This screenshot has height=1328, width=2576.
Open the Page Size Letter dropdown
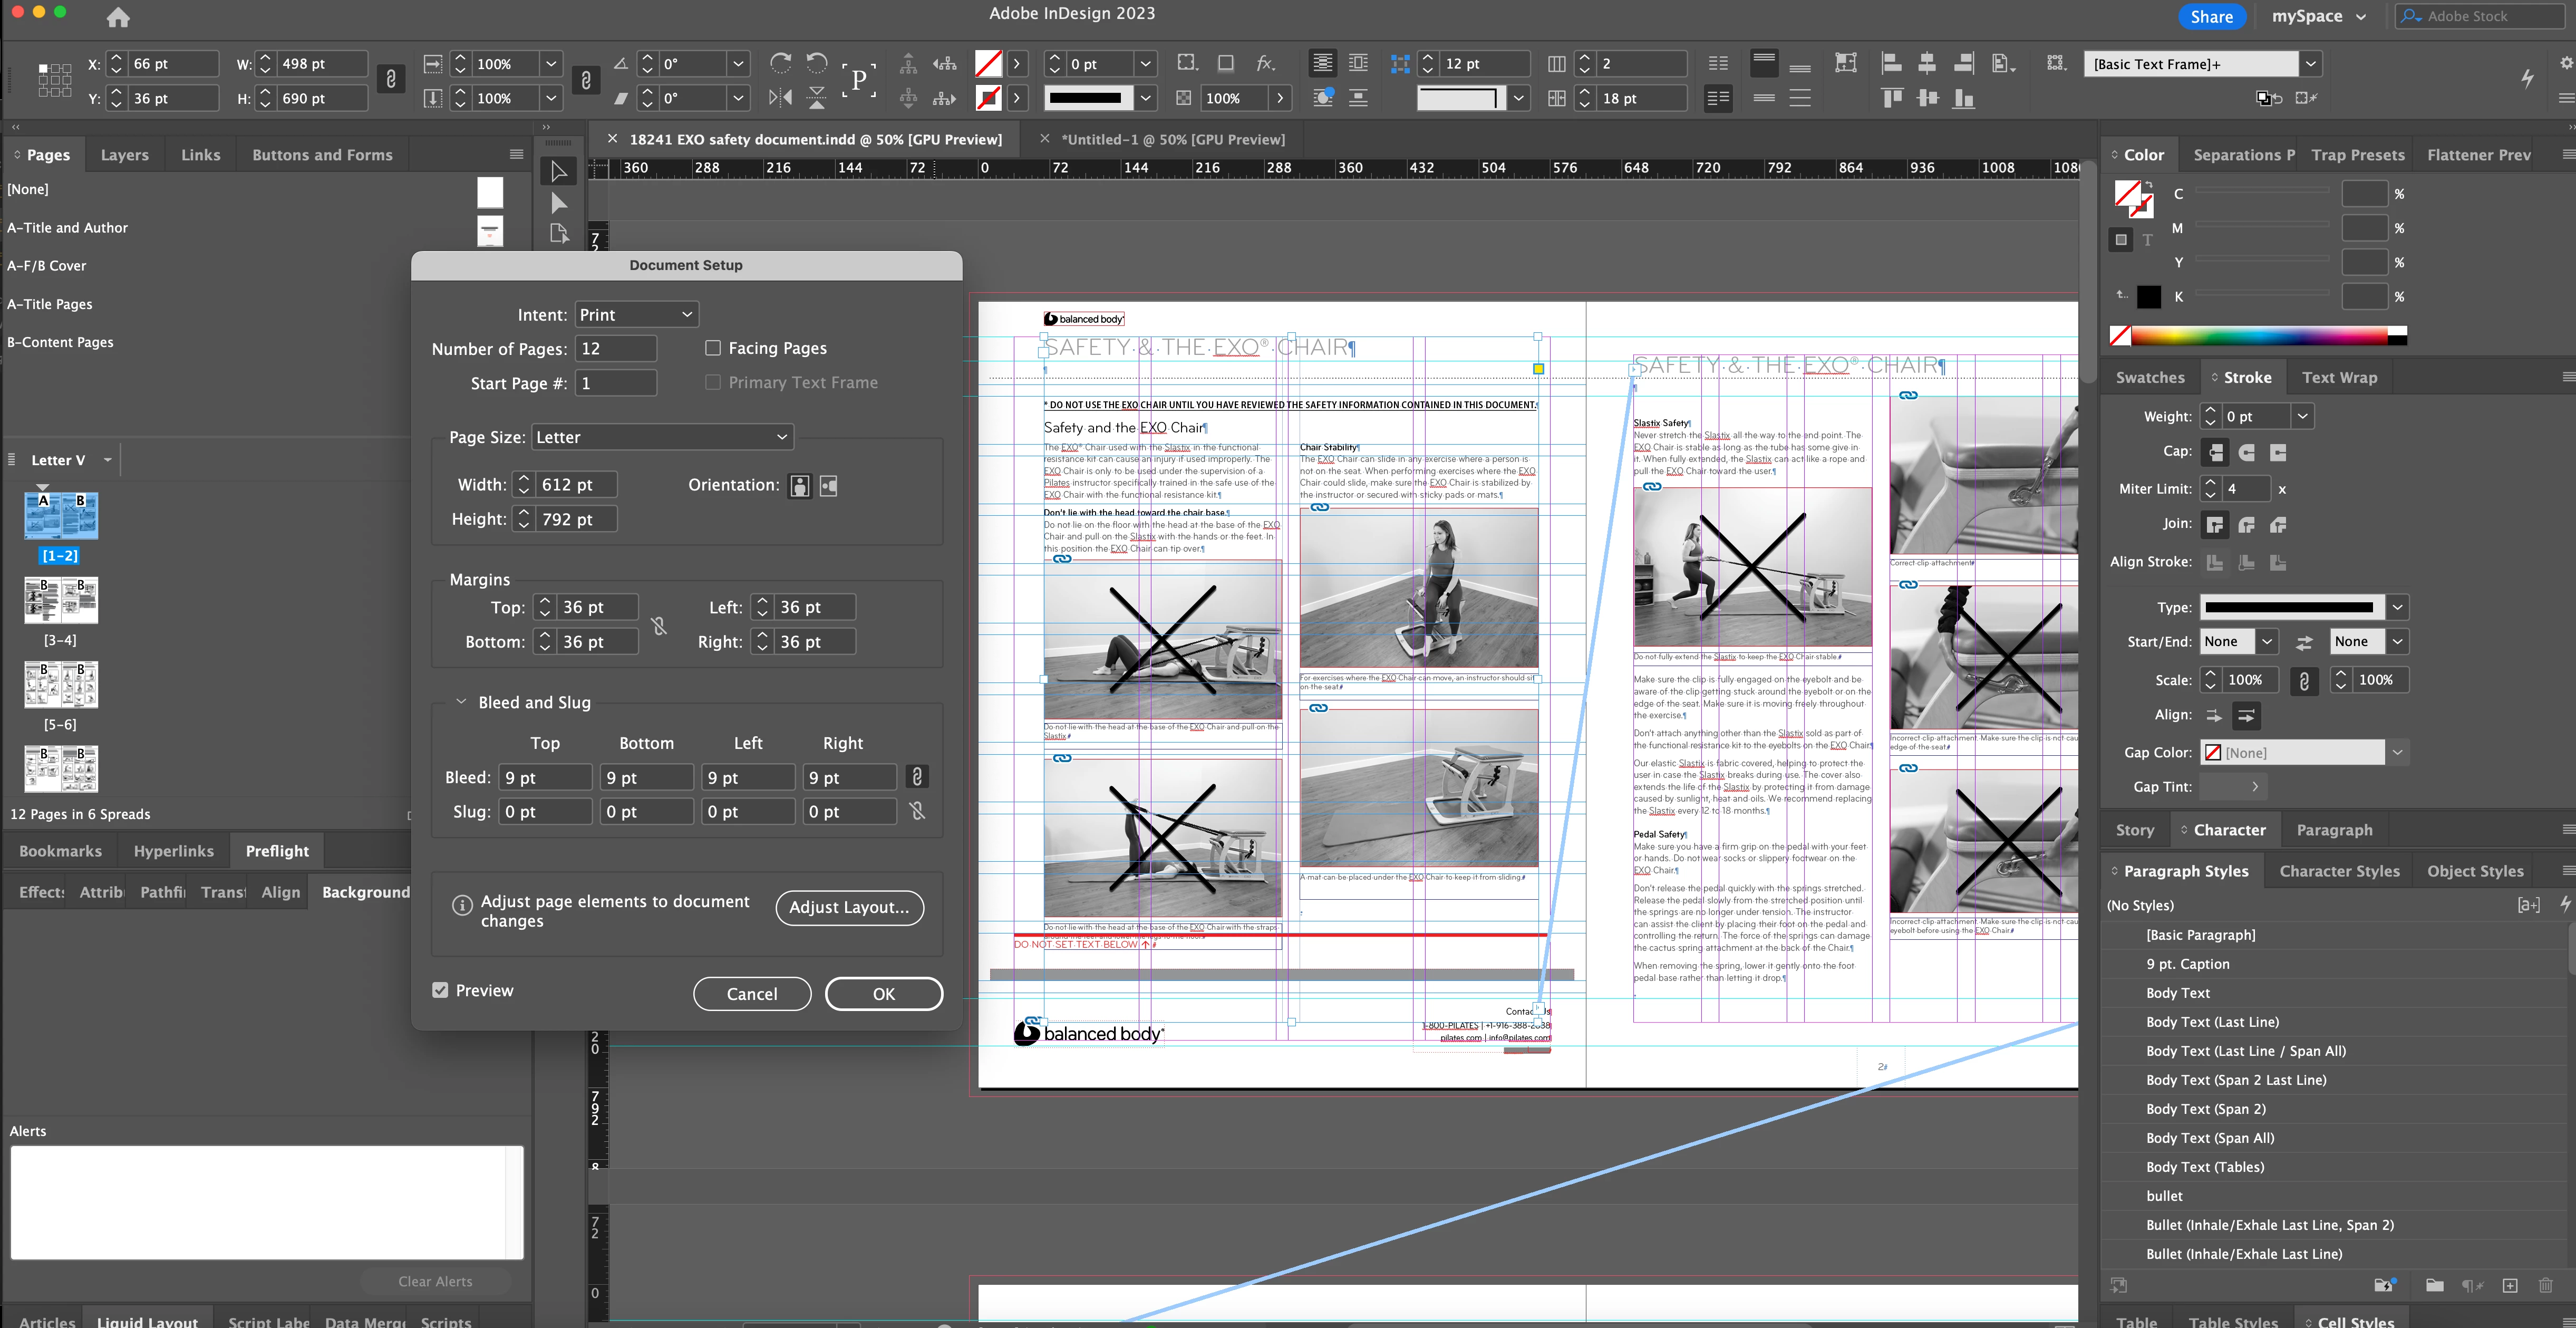click(662, 437)
